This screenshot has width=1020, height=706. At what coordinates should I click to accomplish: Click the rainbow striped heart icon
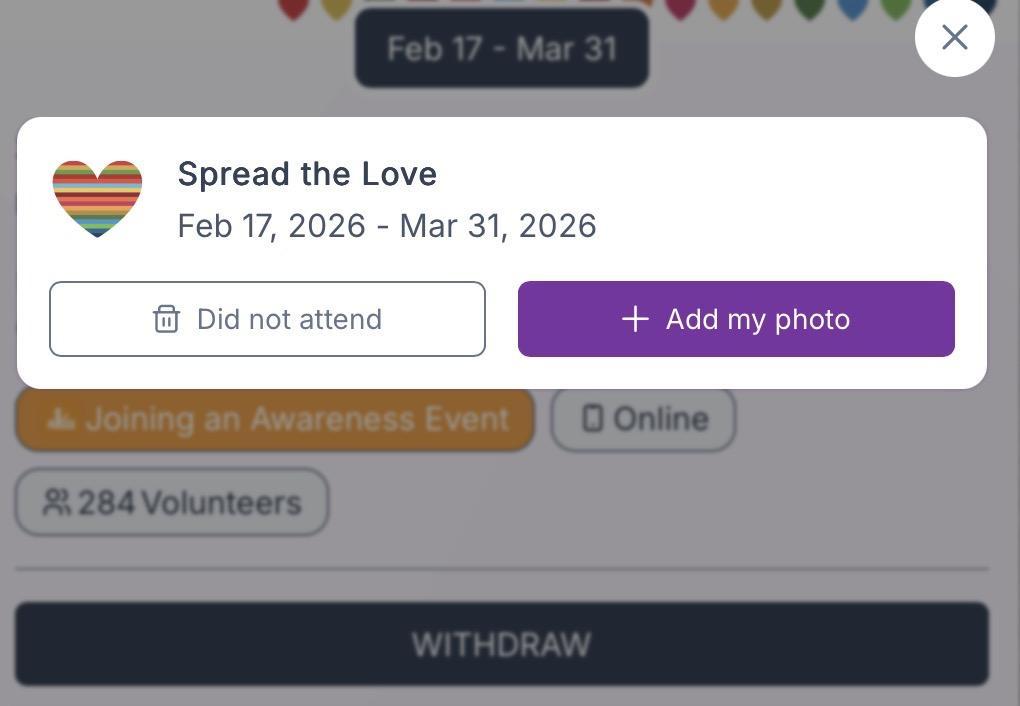[x=97, y=198]
